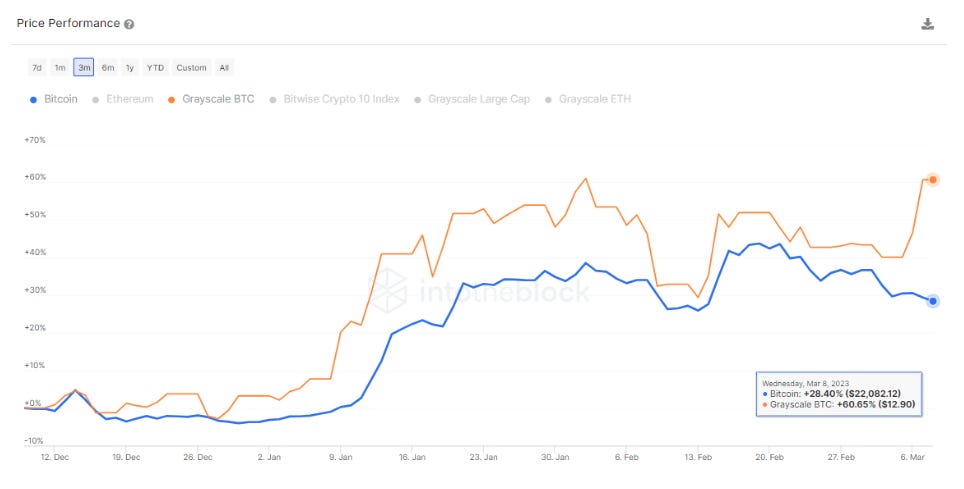This screenshot has width=964, height=489.
Task: Click the '9. Jan' axis label
Action: [x=341, y=457]
